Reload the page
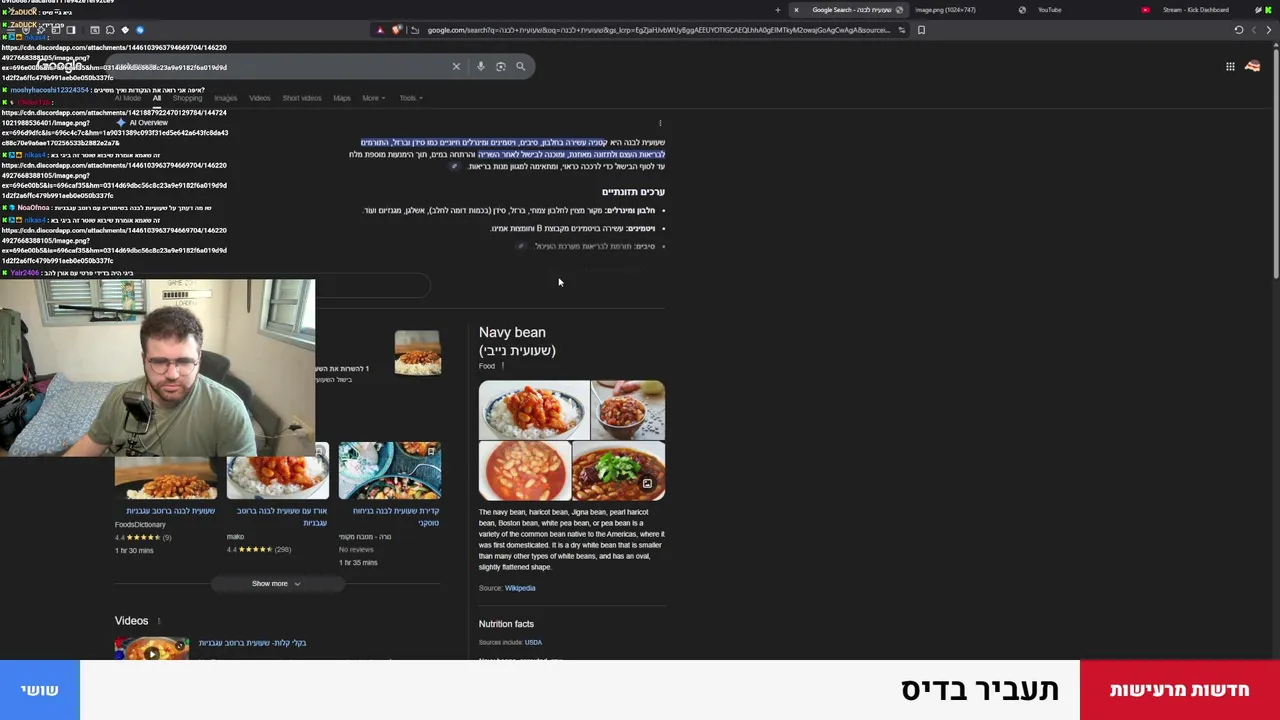This screenshot has height=720, width=1280. (x=1239, y=30)
